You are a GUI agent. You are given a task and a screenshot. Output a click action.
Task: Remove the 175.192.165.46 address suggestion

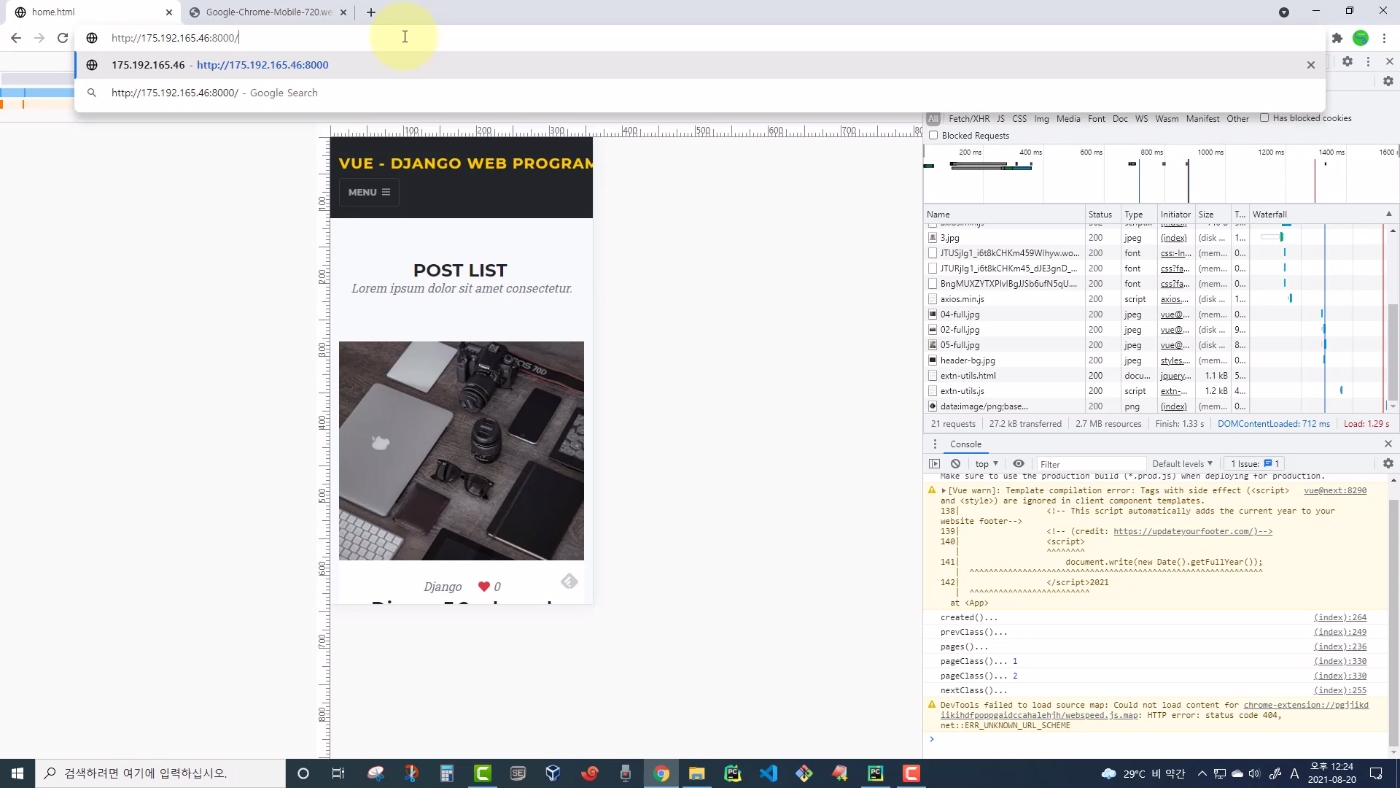pyautogui.click(x=1311, y=65)
